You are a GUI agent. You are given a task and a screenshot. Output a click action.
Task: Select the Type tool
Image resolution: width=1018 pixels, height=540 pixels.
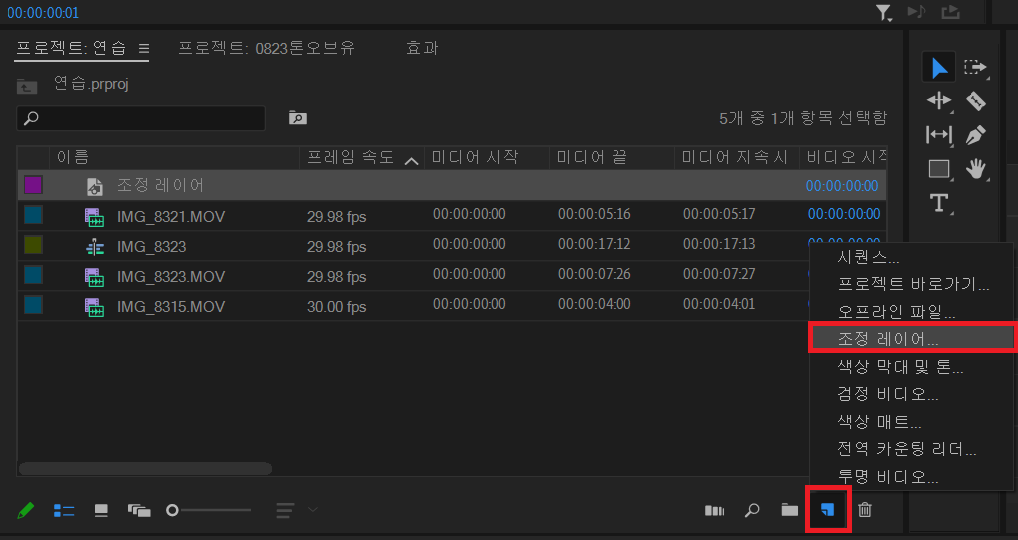pyautogui.click(x=939, y=203)
